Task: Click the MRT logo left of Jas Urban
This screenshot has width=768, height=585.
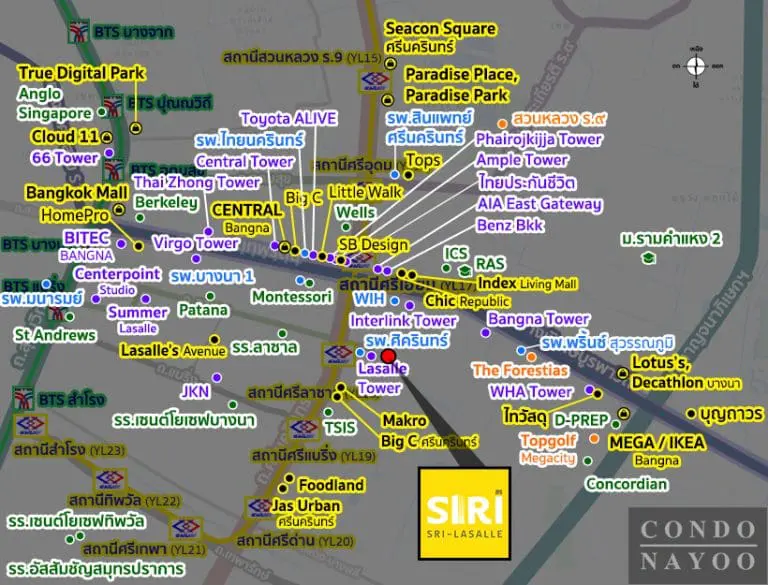Action: point(258,508)
